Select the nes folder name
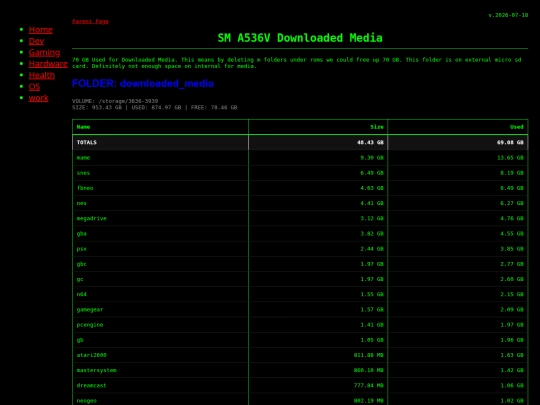Image resolution: width=540 pixels, height=405 pixels. (x=82, y=203)
